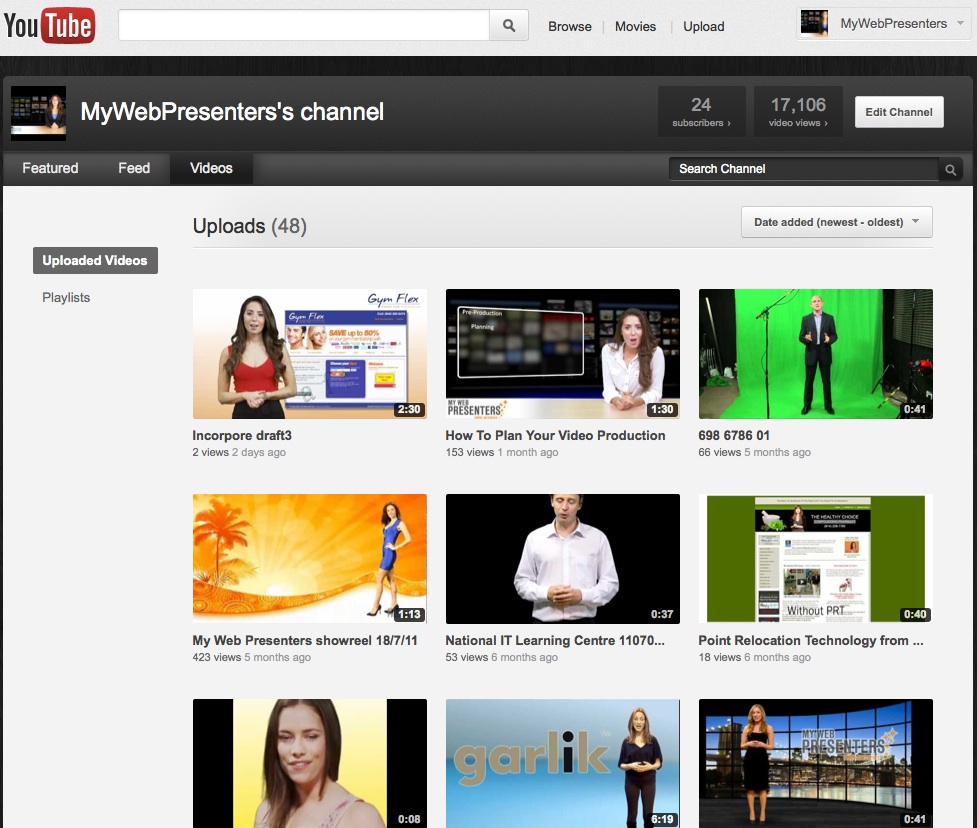
Task: Click the magnifier search button in header
Action: [x=508, y=26]
